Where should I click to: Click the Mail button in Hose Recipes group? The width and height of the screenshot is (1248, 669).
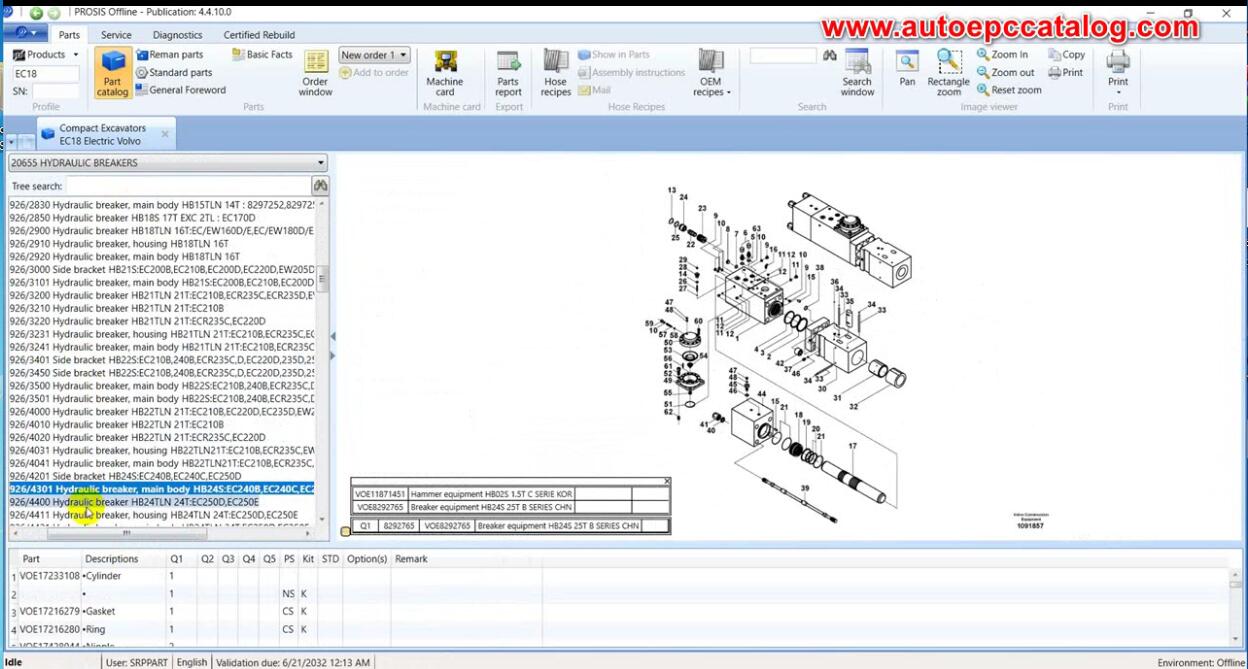[594, 90]
